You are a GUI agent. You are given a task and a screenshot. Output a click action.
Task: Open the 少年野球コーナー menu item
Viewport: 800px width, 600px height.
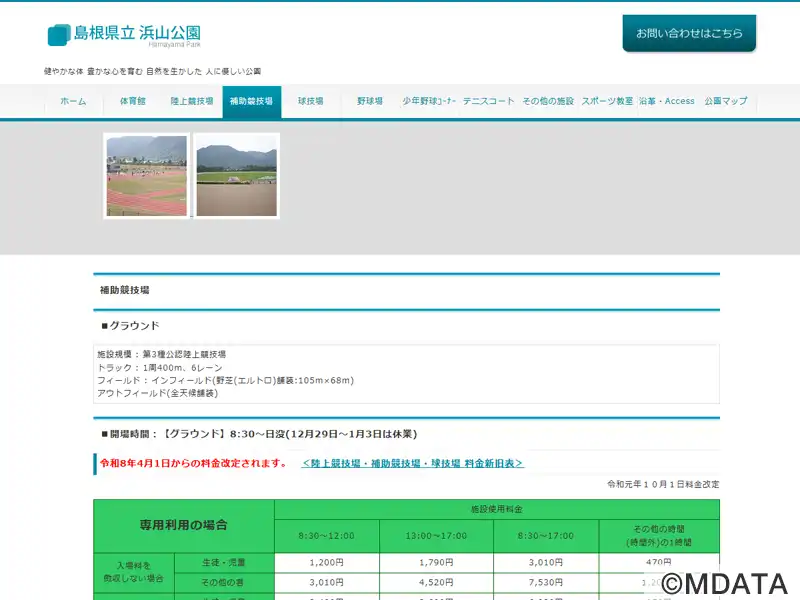pyautogui.click(x=429, y=102)
